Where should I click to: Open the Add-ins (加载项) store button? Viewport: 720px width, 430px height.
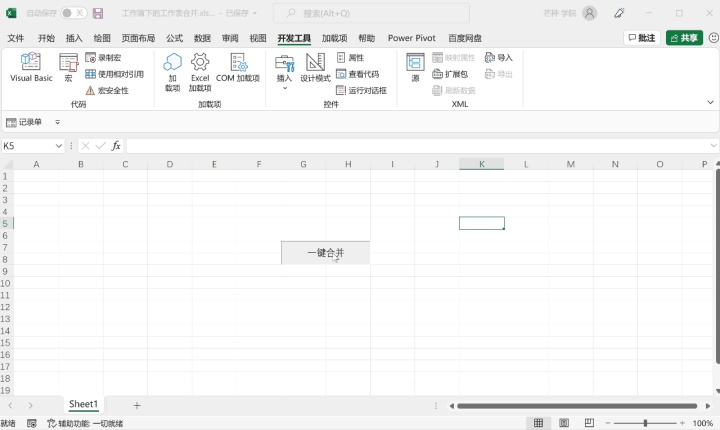[173, 72]
